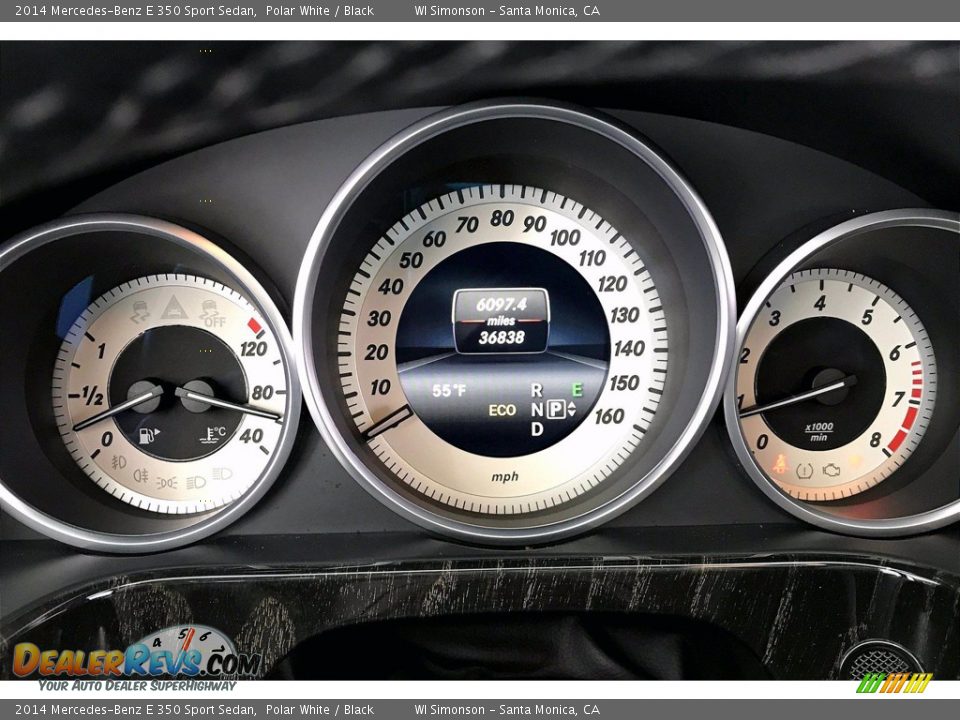
Task: Click 80 on the temperature gauge
Action: click(x=262, y=392)
